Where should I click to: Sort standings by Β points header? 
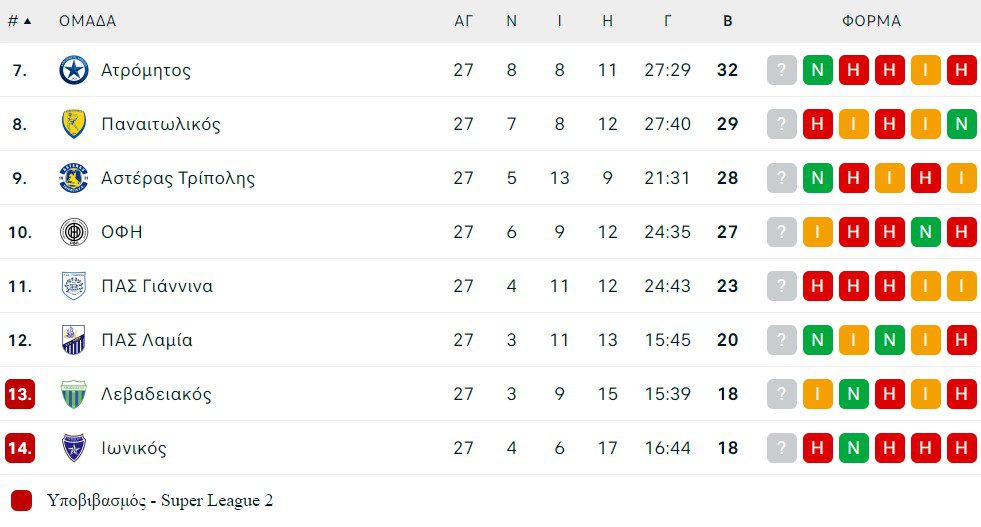coord(727,21)
